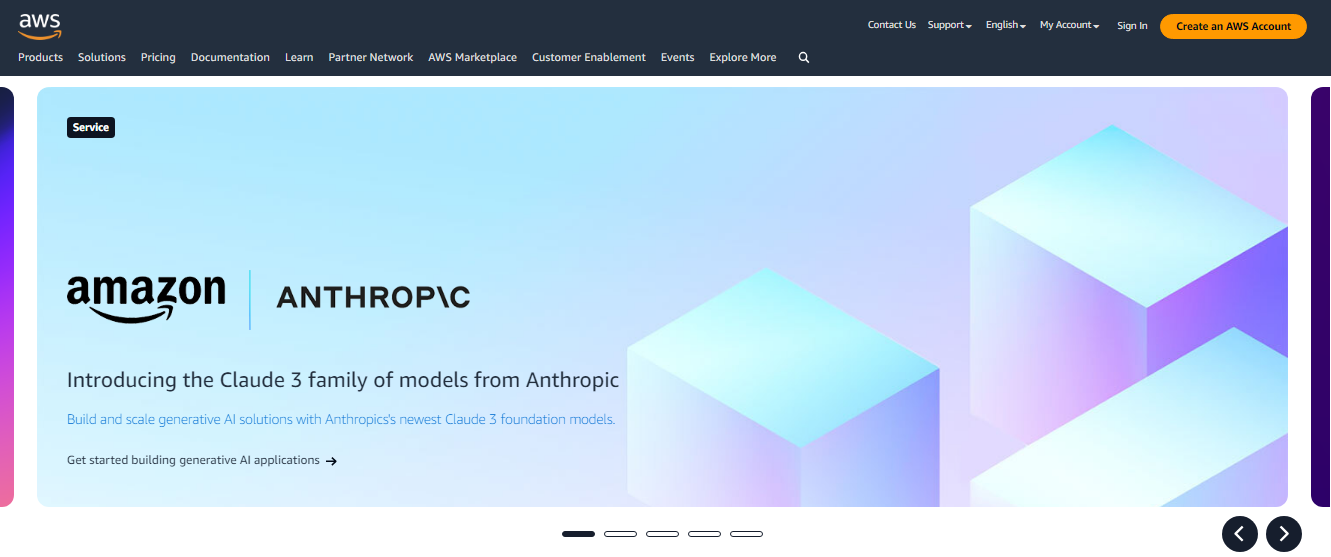Click the Sign In link
1331x557 pixels.
pyautogui.click(x=1132, y=26)
